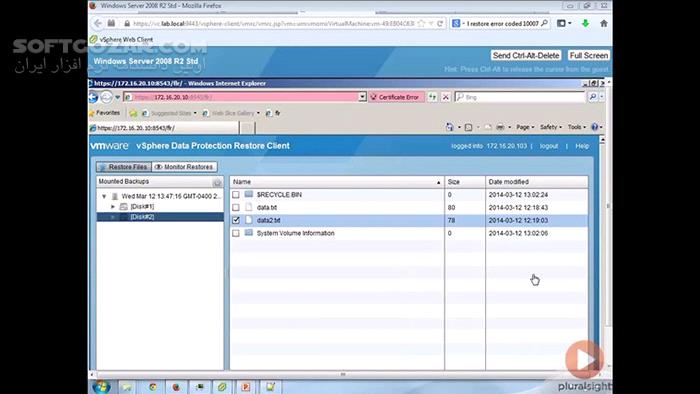This screenshot has width=700, height=394.
Task: Click Internet Explorer forward button
Action: pos(106,97)
